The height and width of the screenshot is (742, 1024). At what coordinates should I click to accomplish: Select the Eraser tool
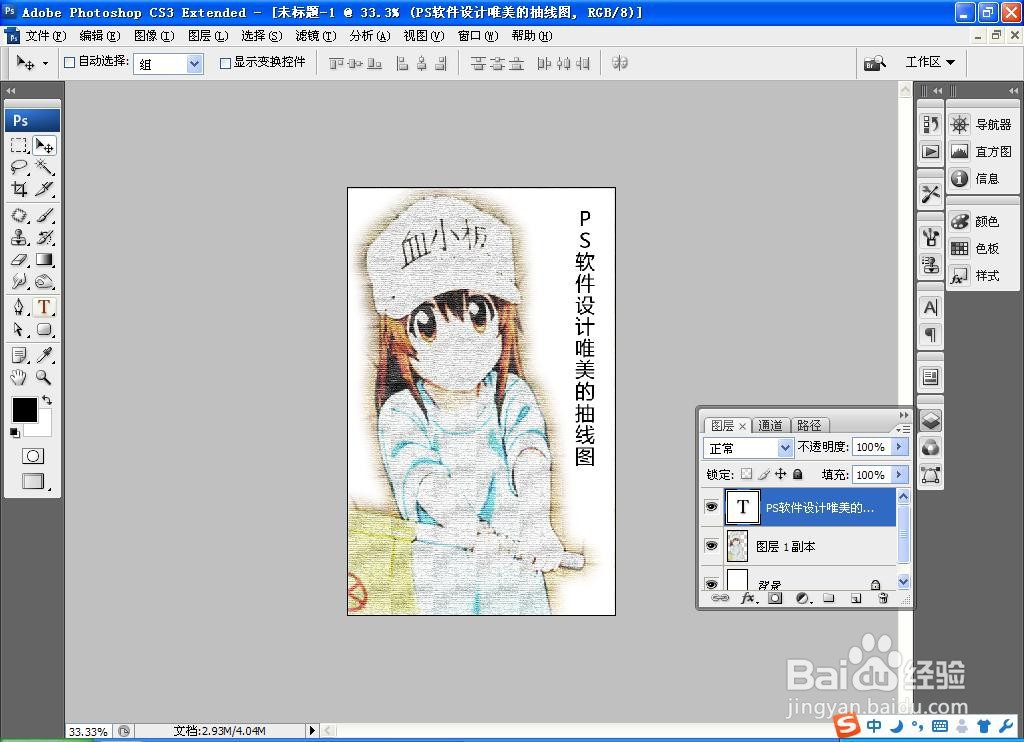20,259
